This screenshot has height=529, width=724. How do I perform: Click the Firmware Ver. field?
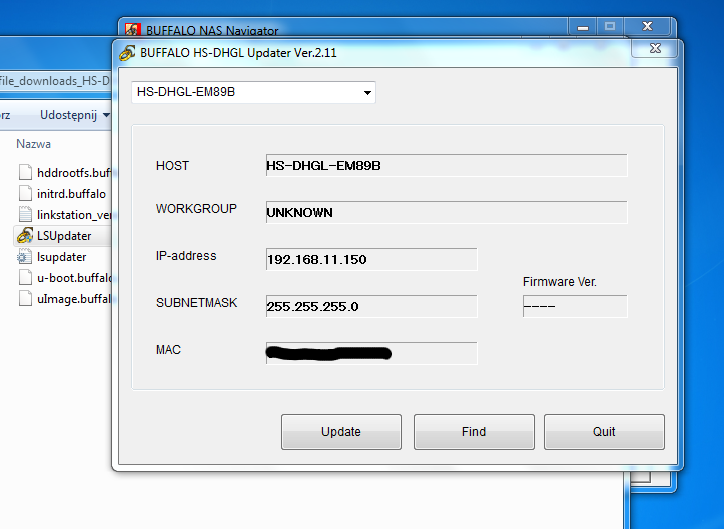[575, 307]
